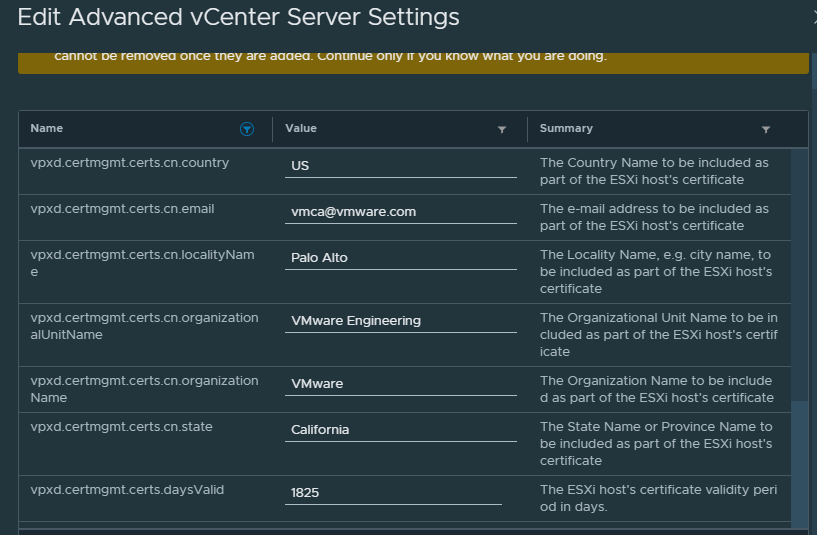The image size is (817, 535).
Task: Sort by the Value column header
Action: [x=301, y=129]
